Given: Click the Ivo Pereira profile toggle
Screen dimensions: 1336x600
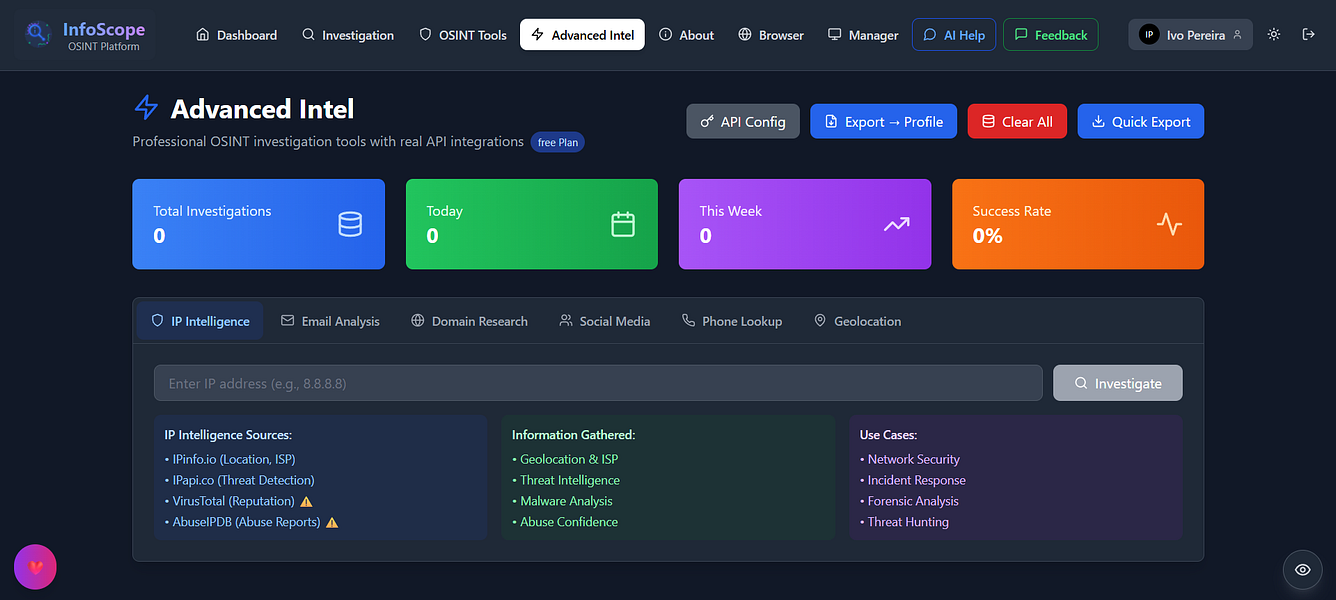Looking at the screenshot, I should [x=1190, y=34].
